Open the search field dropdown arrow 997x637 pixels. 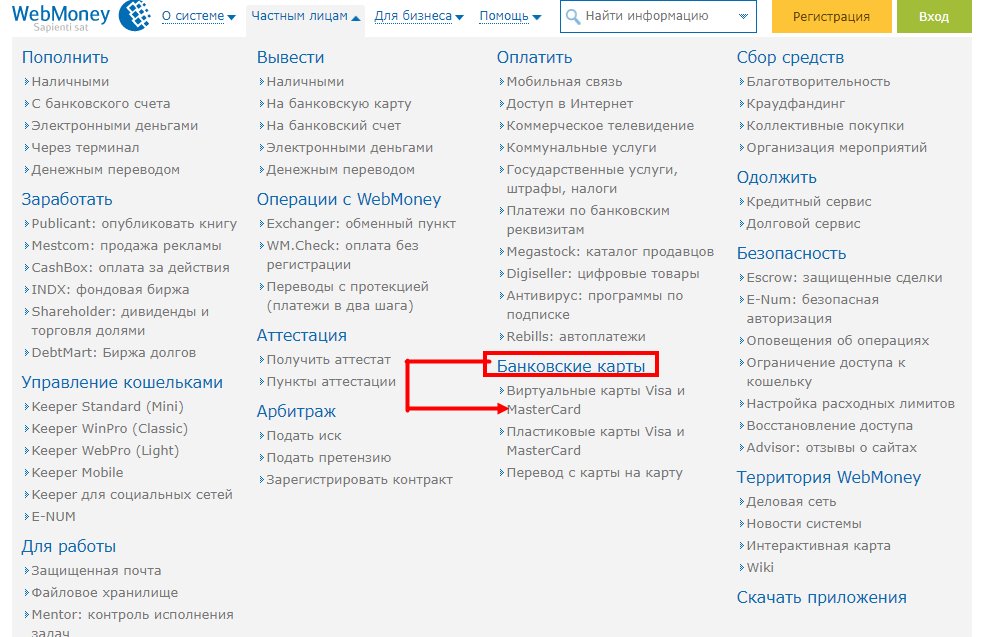tap(743, 17)
